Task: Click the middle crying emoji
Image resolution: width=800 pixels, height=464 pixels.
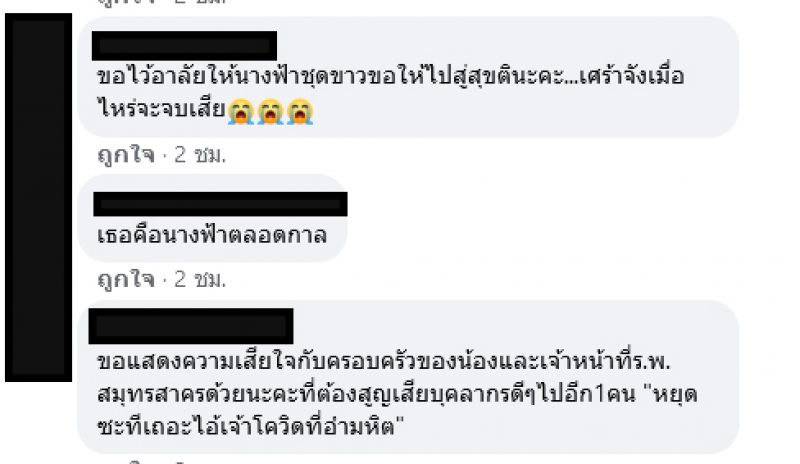Action: click(x=270, y=111)
